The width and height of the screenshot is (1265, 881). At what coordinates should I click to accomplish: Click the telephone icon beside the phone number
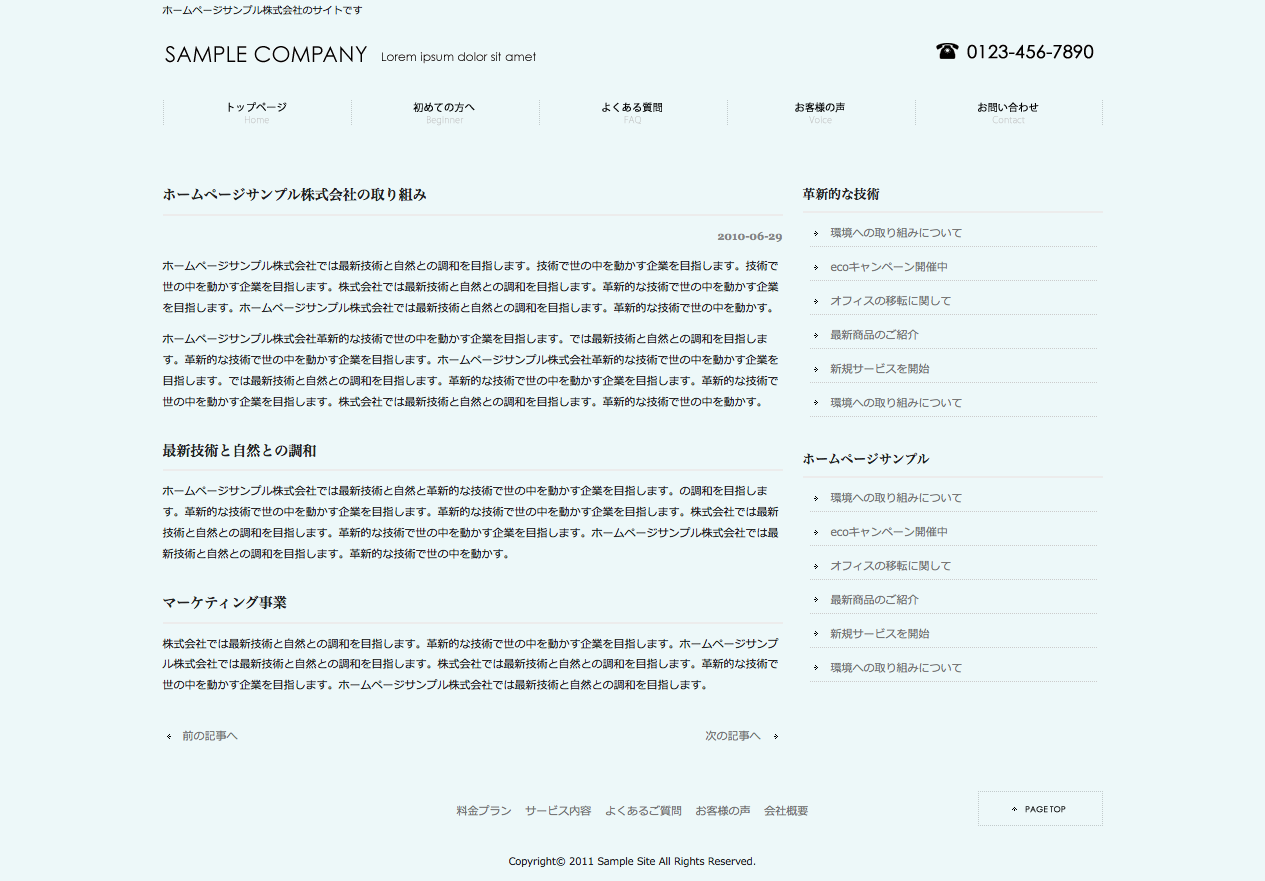946,51
